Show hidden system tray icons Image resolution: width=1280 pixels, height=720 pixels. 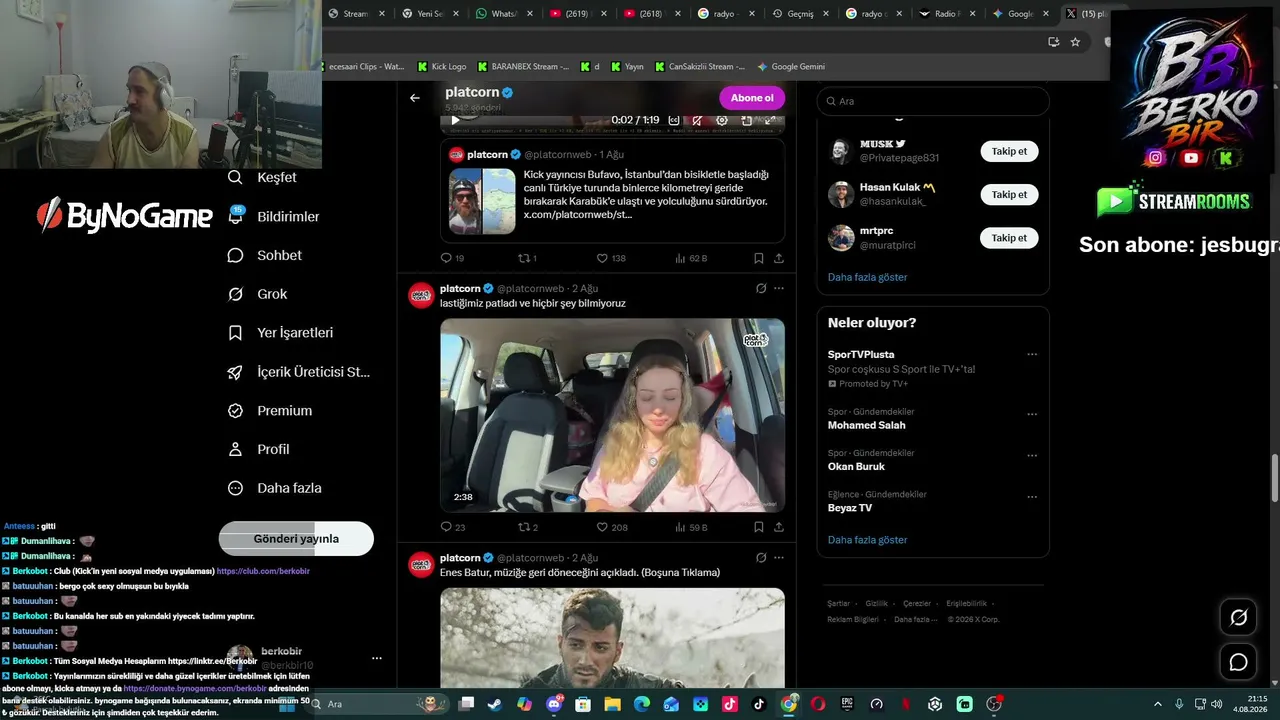point(1159,704)
